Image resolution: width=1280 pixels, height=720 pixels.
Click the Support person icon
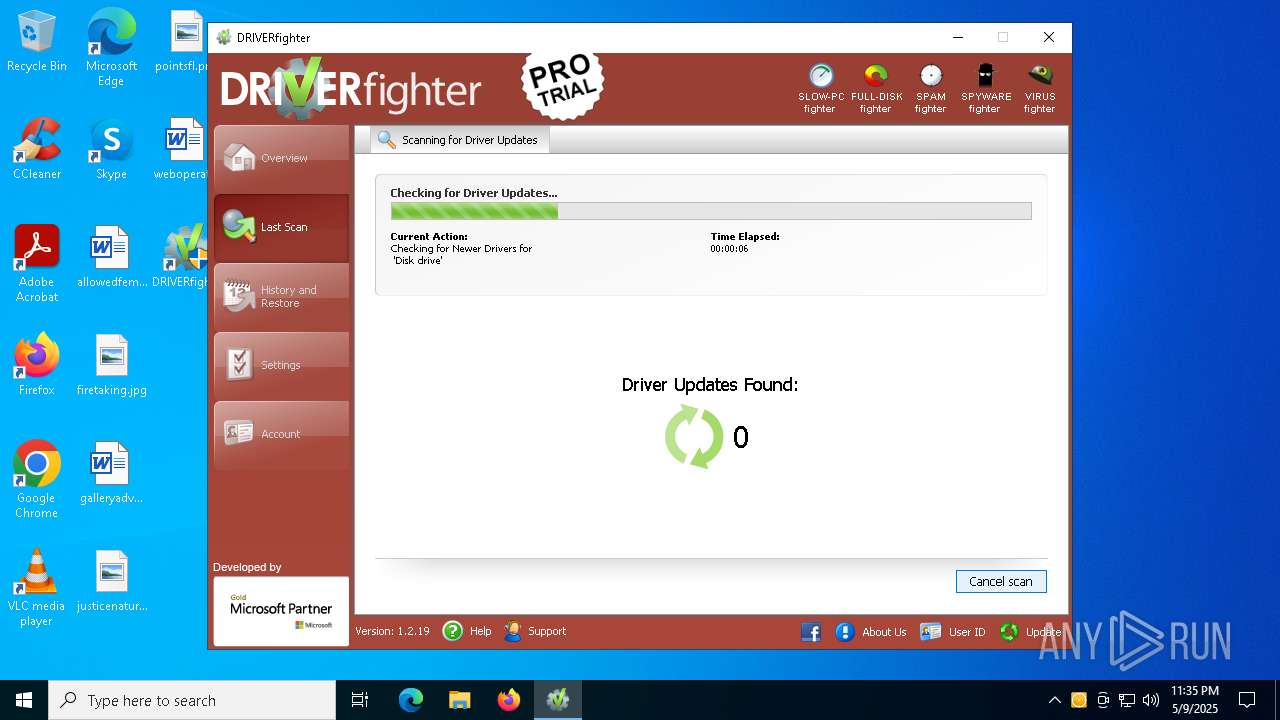click(513, 631)
